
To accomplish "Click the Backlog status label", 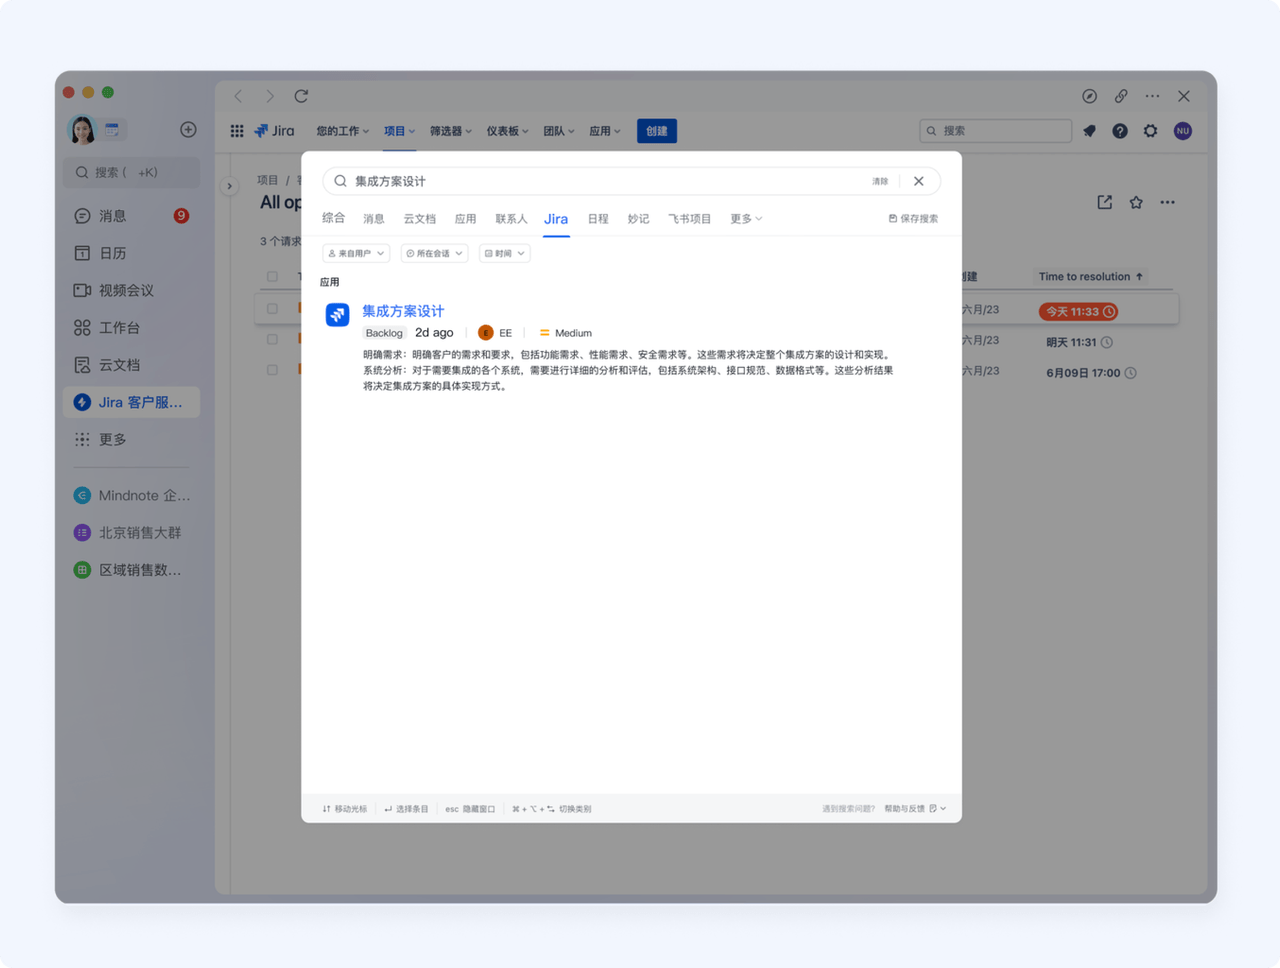I will 384,333.
